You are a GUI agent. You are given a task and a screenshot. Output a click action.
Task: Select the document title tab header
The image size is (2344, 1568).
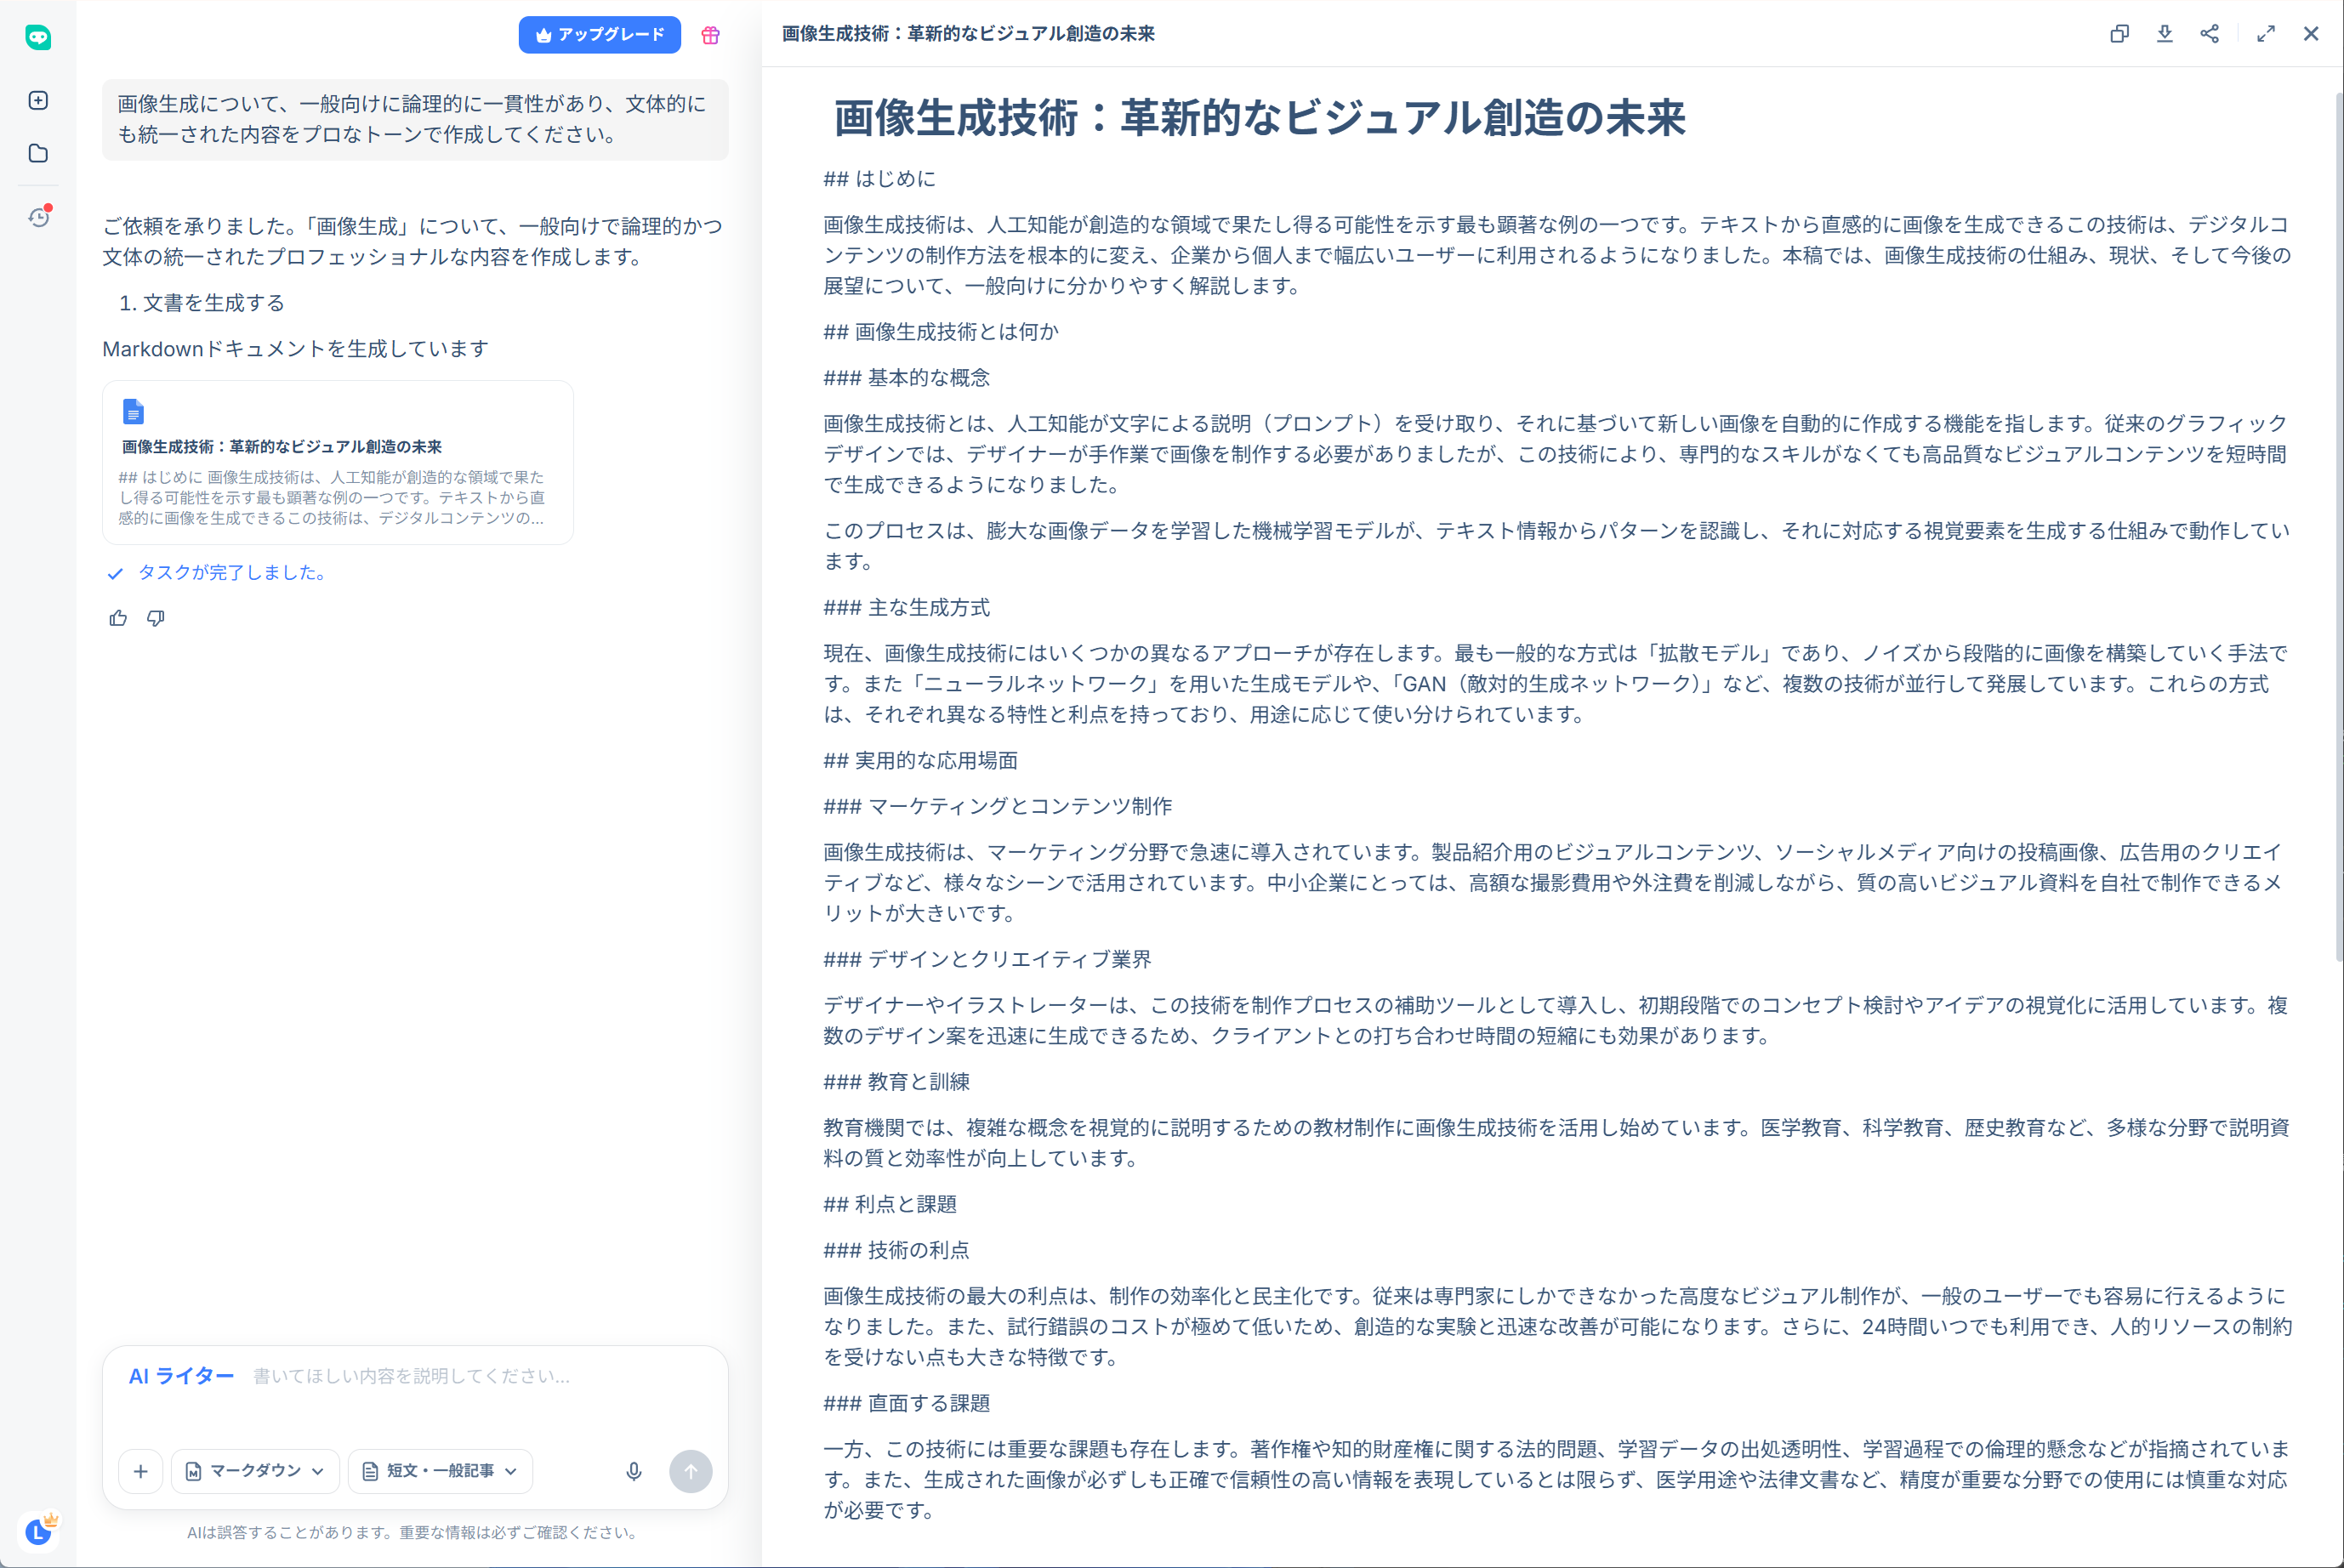(x=966, y=33)
